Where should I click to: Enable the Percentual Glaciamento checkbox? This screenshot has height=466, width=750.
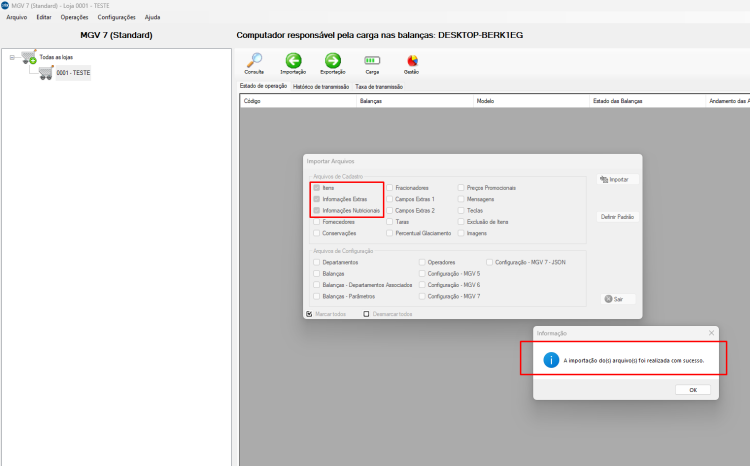[x=390, y=233]
